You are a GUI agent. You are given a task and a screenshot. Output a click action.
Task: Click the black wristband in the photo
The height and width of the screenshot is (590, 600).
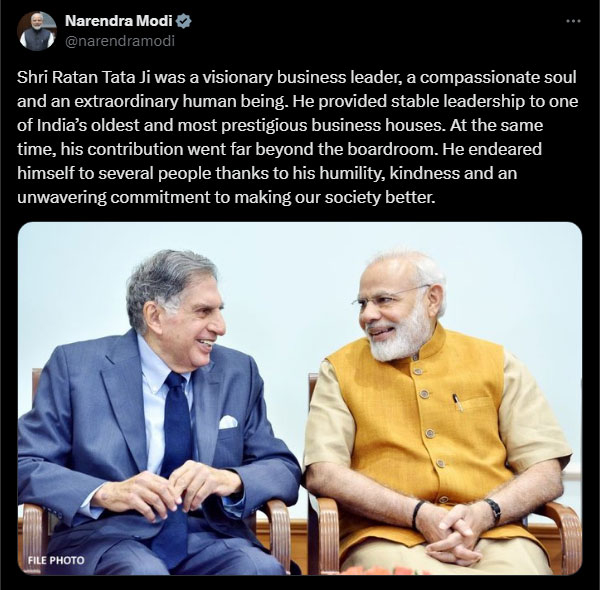(417, 515)
